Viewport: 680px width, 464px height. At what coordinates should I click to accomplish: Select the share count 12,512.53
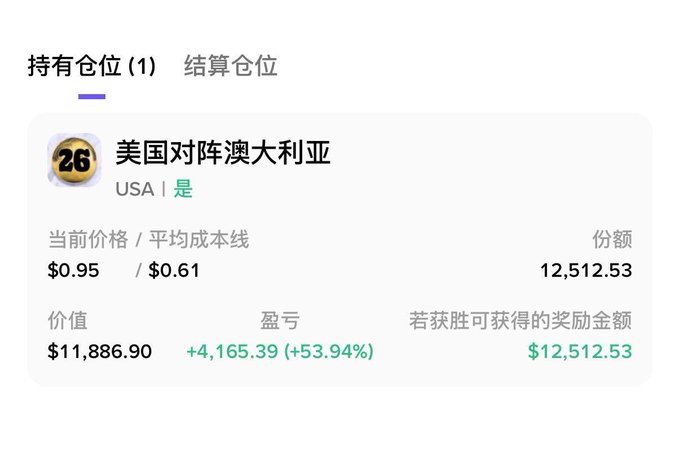click(x=586, y=271)
